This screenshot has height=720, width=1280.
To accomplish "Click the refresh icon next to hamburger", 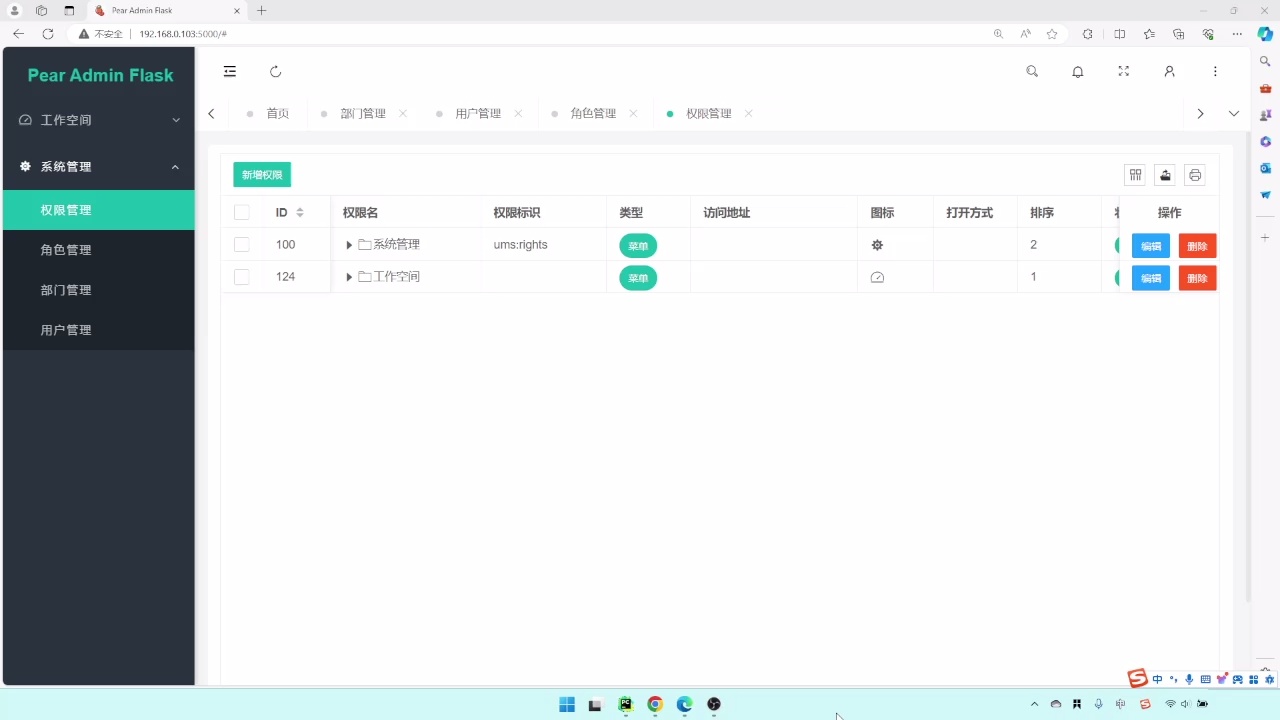I will 275,71.
